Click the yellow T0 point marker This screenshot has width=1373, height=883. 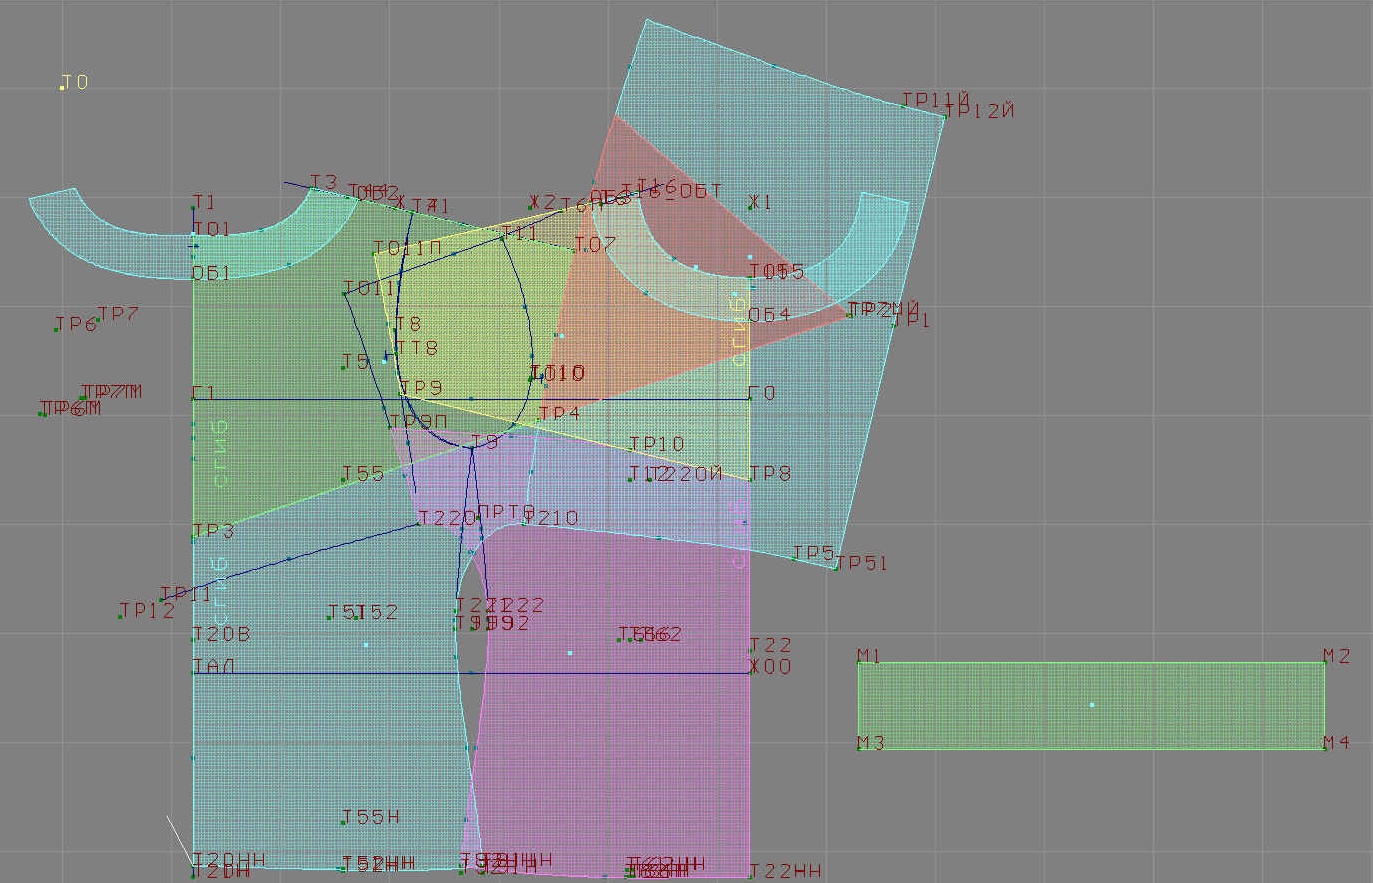point(62,88)
